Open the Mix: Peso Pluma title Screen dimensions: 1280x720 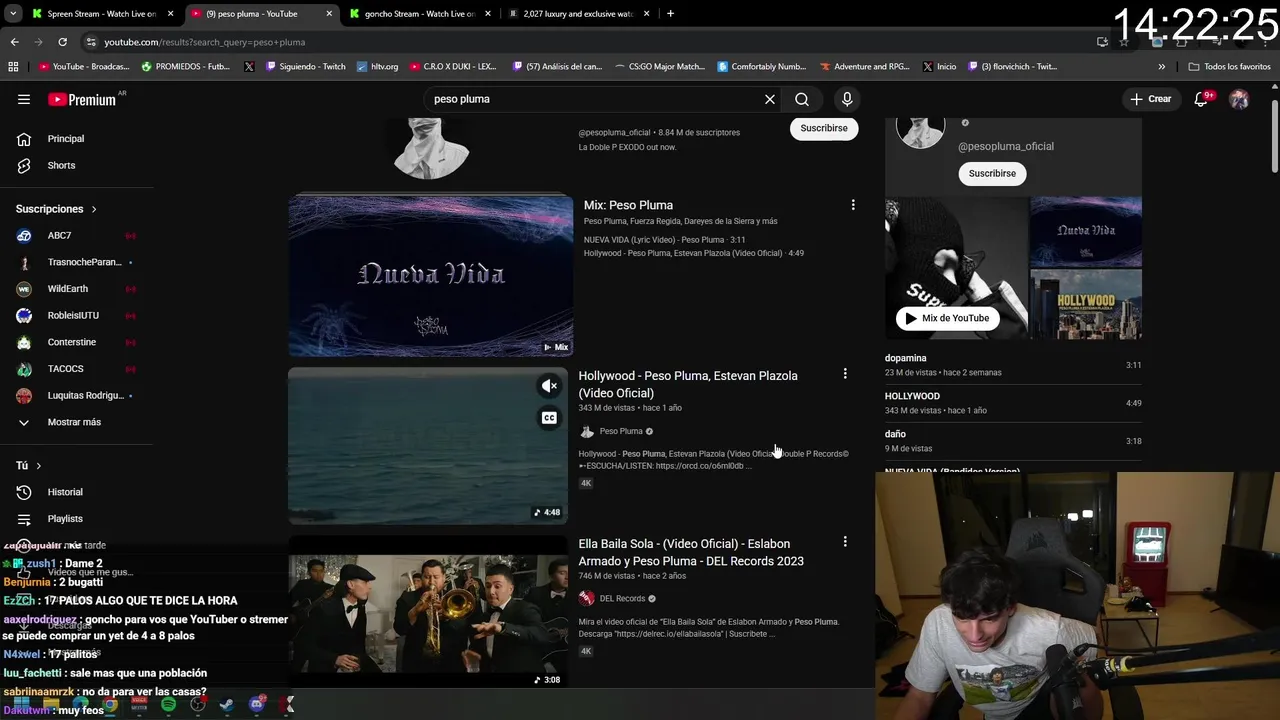point(628,205)
